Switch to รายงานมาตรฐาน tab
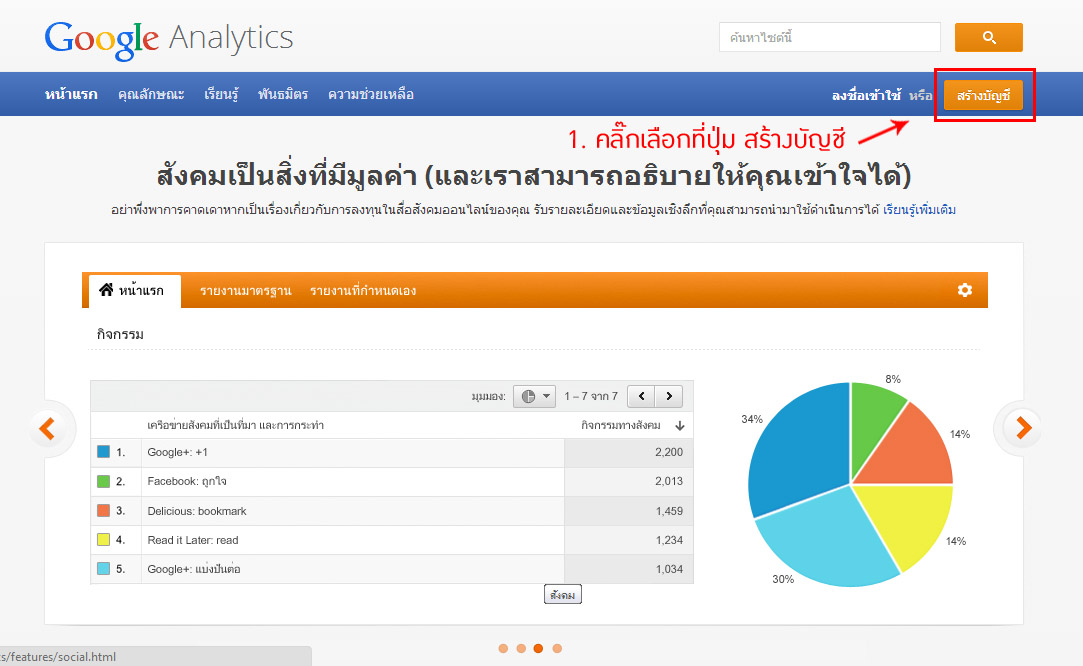 (245, 291)
